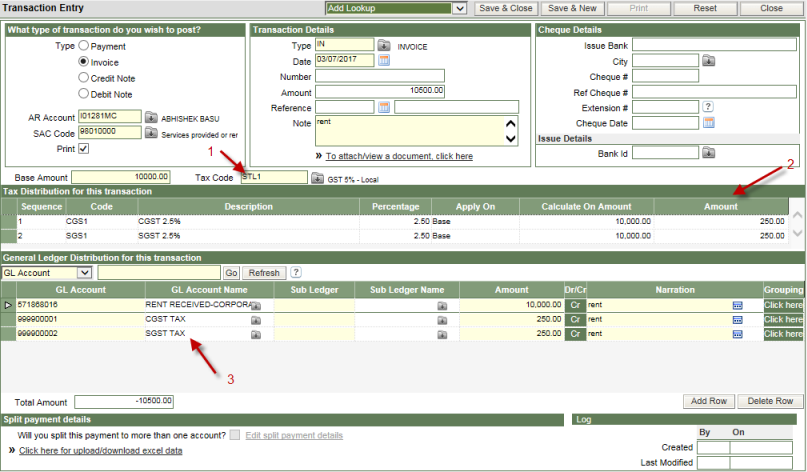
Task: Open the GL Account filter dropdown
Action: point(84,273)
